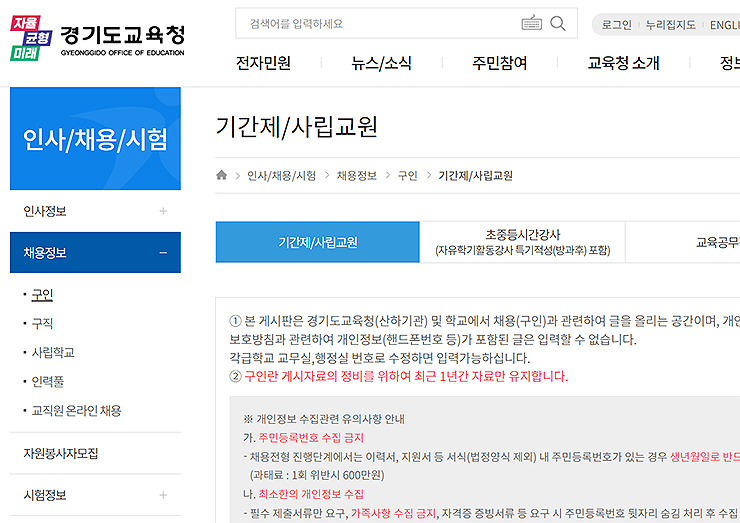Click the virtual keyboard icon in search bar
Viewport: 740px width, 523px height.
point(531,23)
